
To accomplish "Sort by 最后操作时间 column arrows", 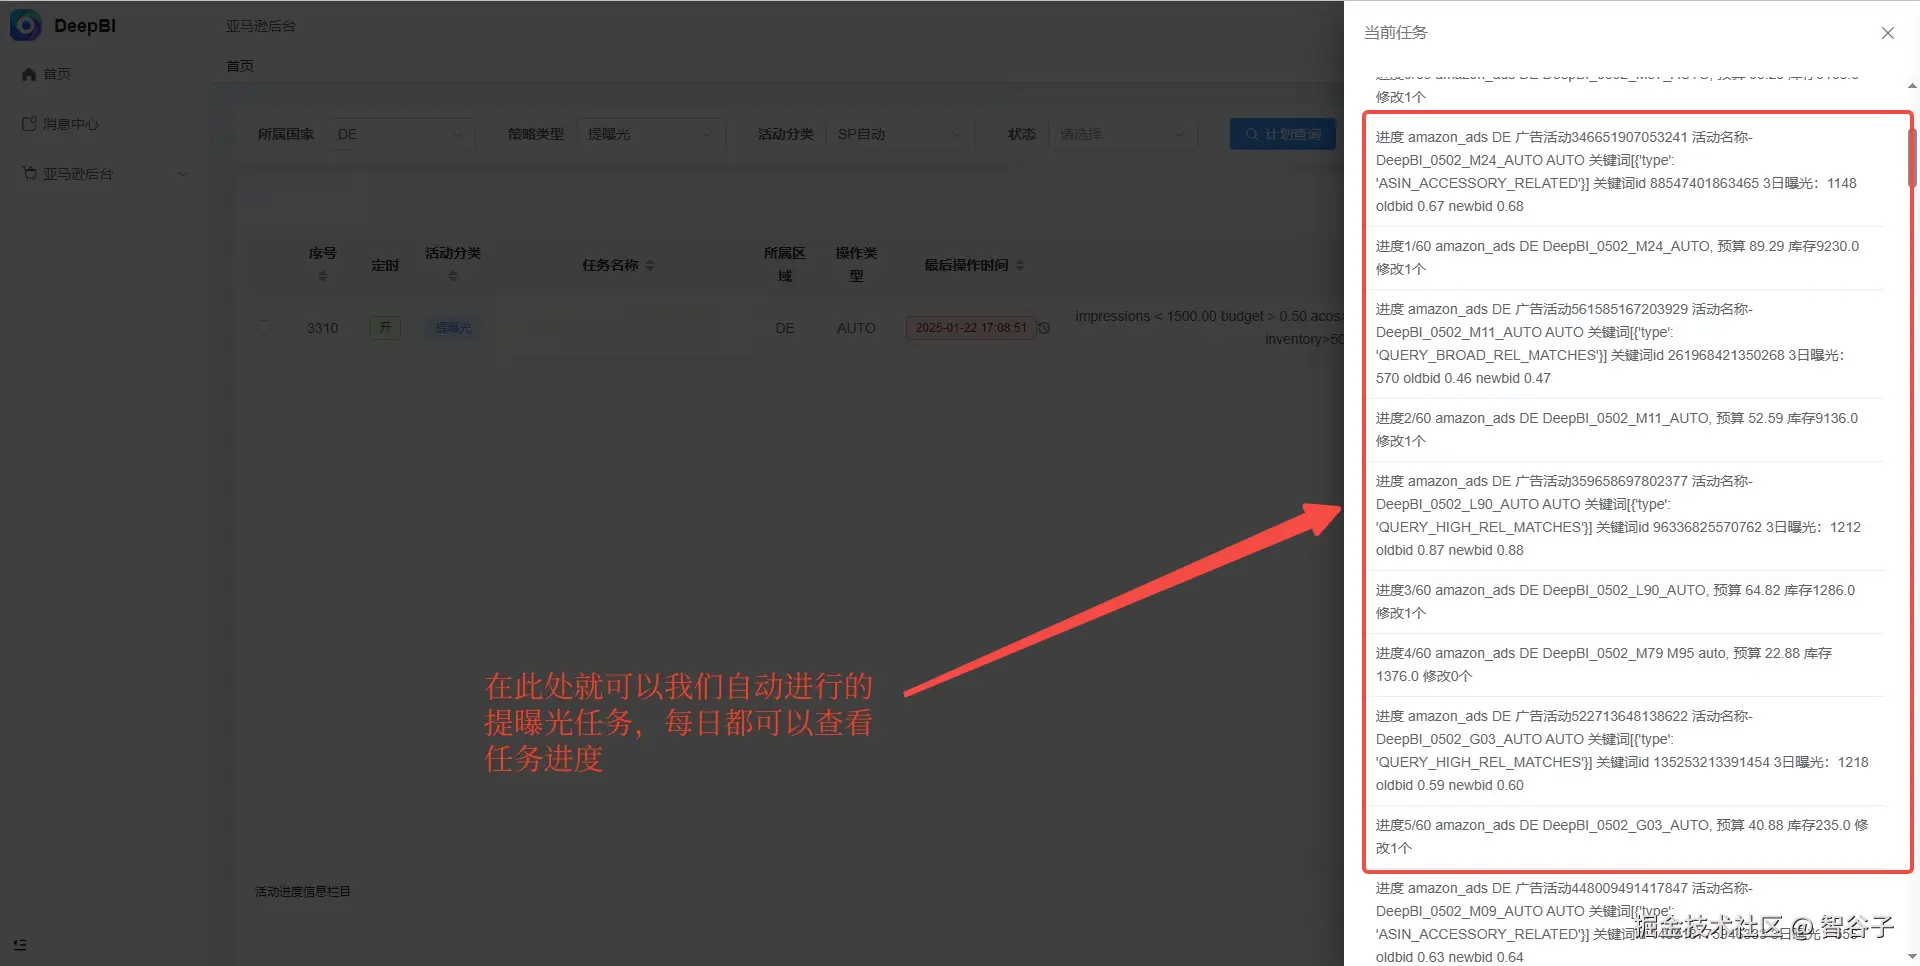I will pyautogui.click(x=1020, y=265).
